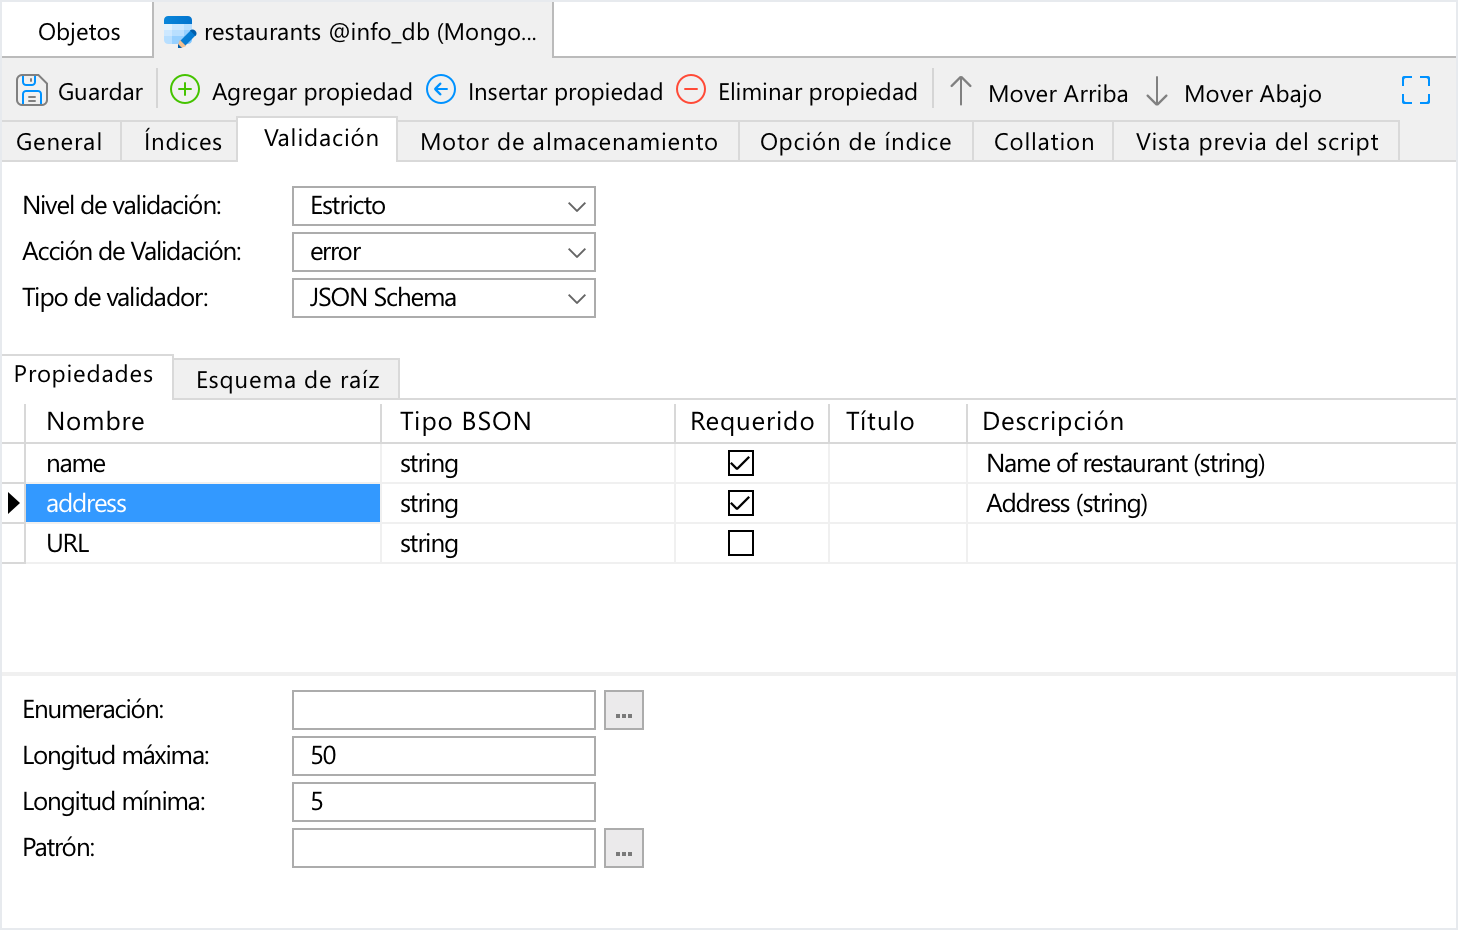This screenshot has width=1458, height=930.
Task: Click the Longitud máxima field showing 50
Action: [x=444, y=756]
